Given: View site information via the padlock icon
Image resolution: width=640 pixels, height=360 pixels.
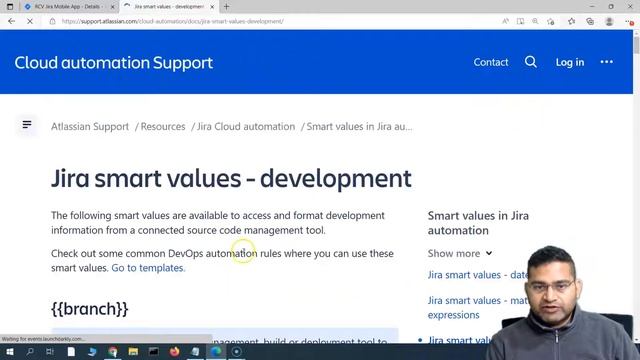Looking at the screenshot, I should coord(52,21).
